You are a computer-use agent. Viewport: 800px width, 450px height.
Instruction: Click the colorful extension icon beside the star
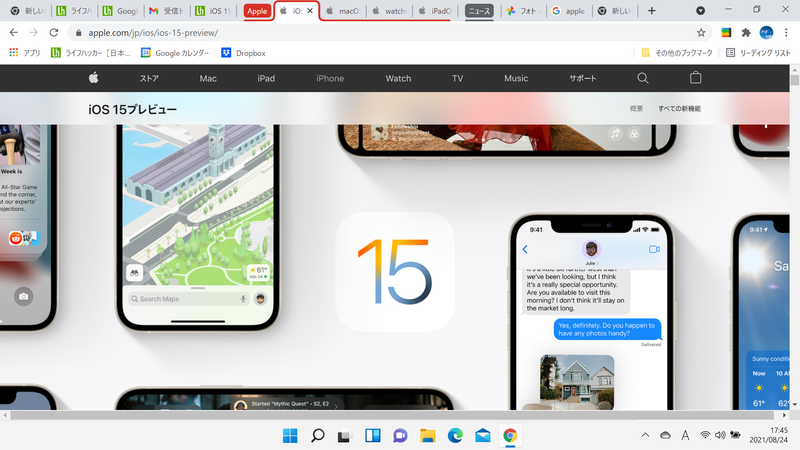point(726,33)
